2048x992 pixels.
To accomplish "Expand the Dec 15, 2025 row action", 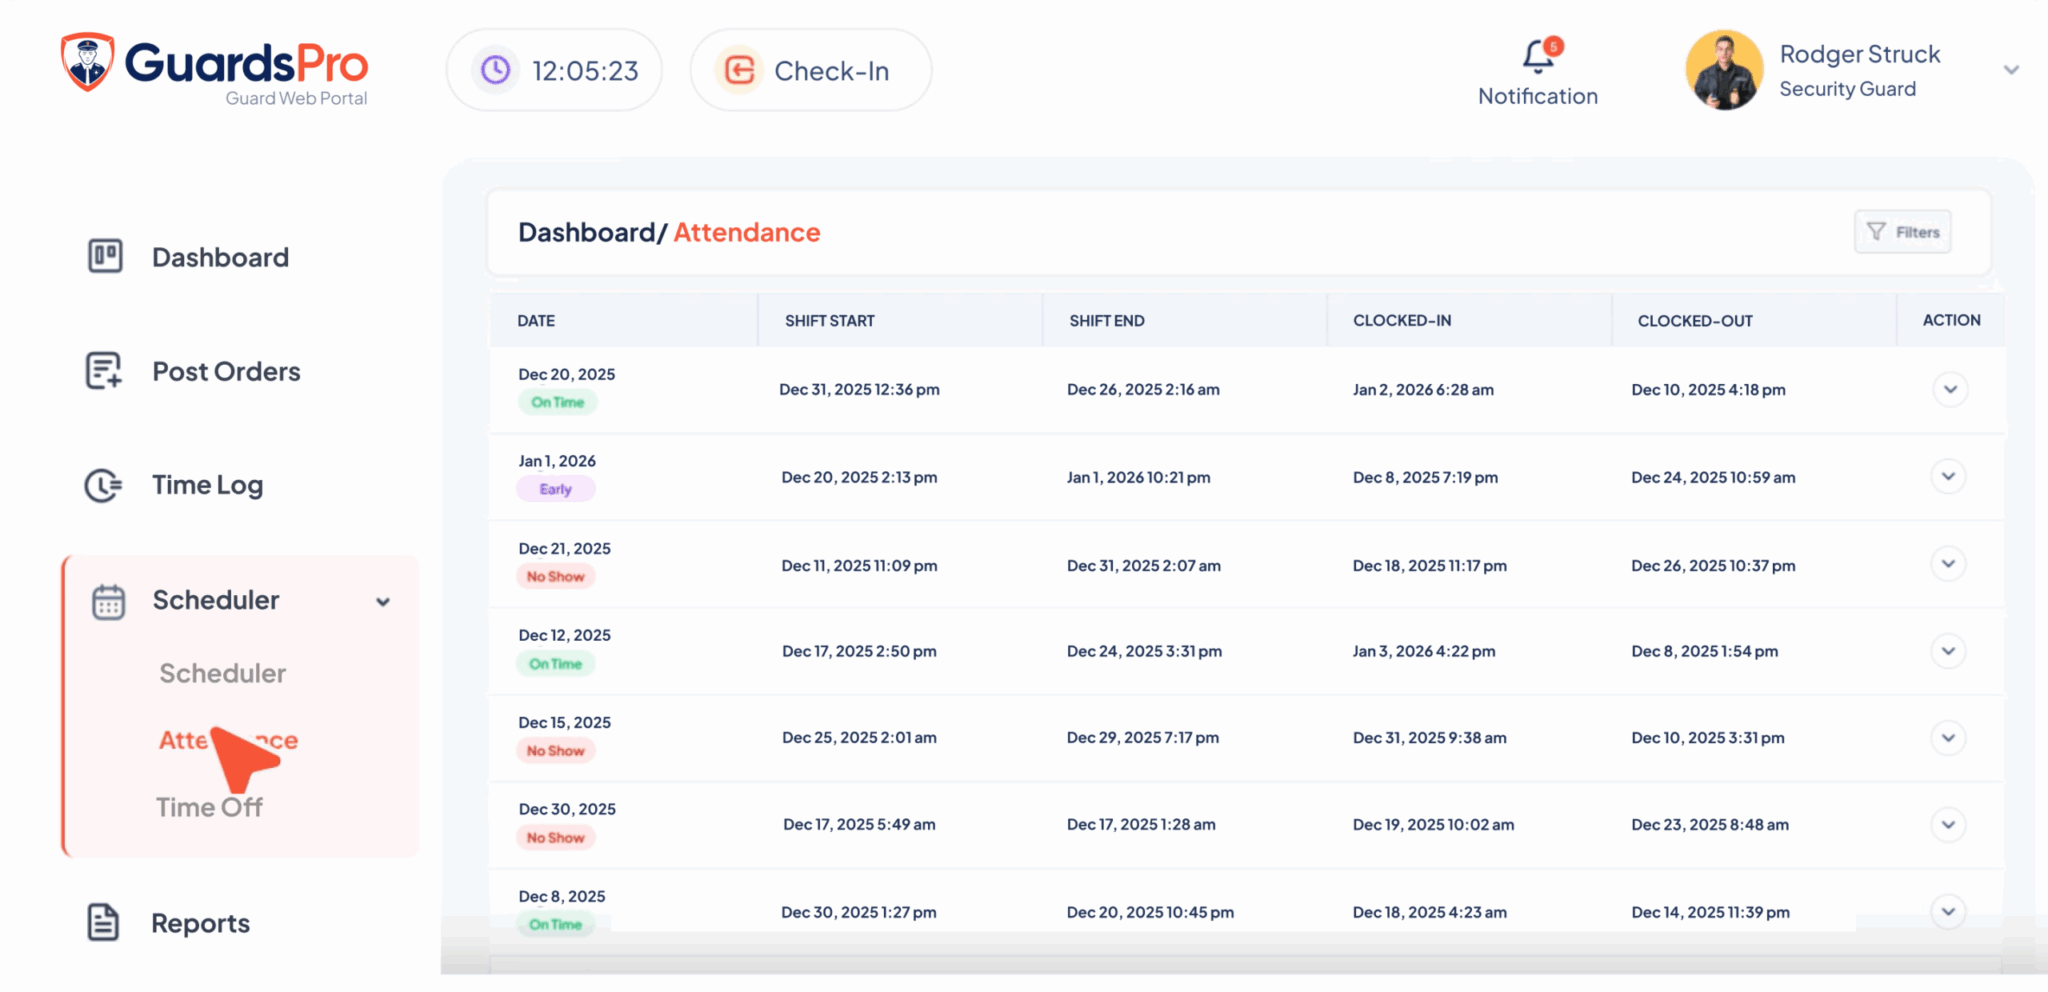I will (x=1948, y=738).
